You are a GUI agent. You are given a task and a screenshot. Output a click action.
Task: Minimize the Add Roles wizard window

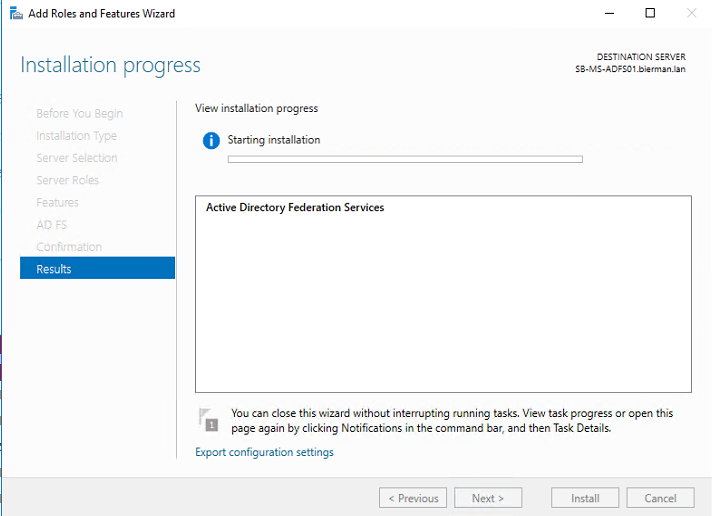609,13
